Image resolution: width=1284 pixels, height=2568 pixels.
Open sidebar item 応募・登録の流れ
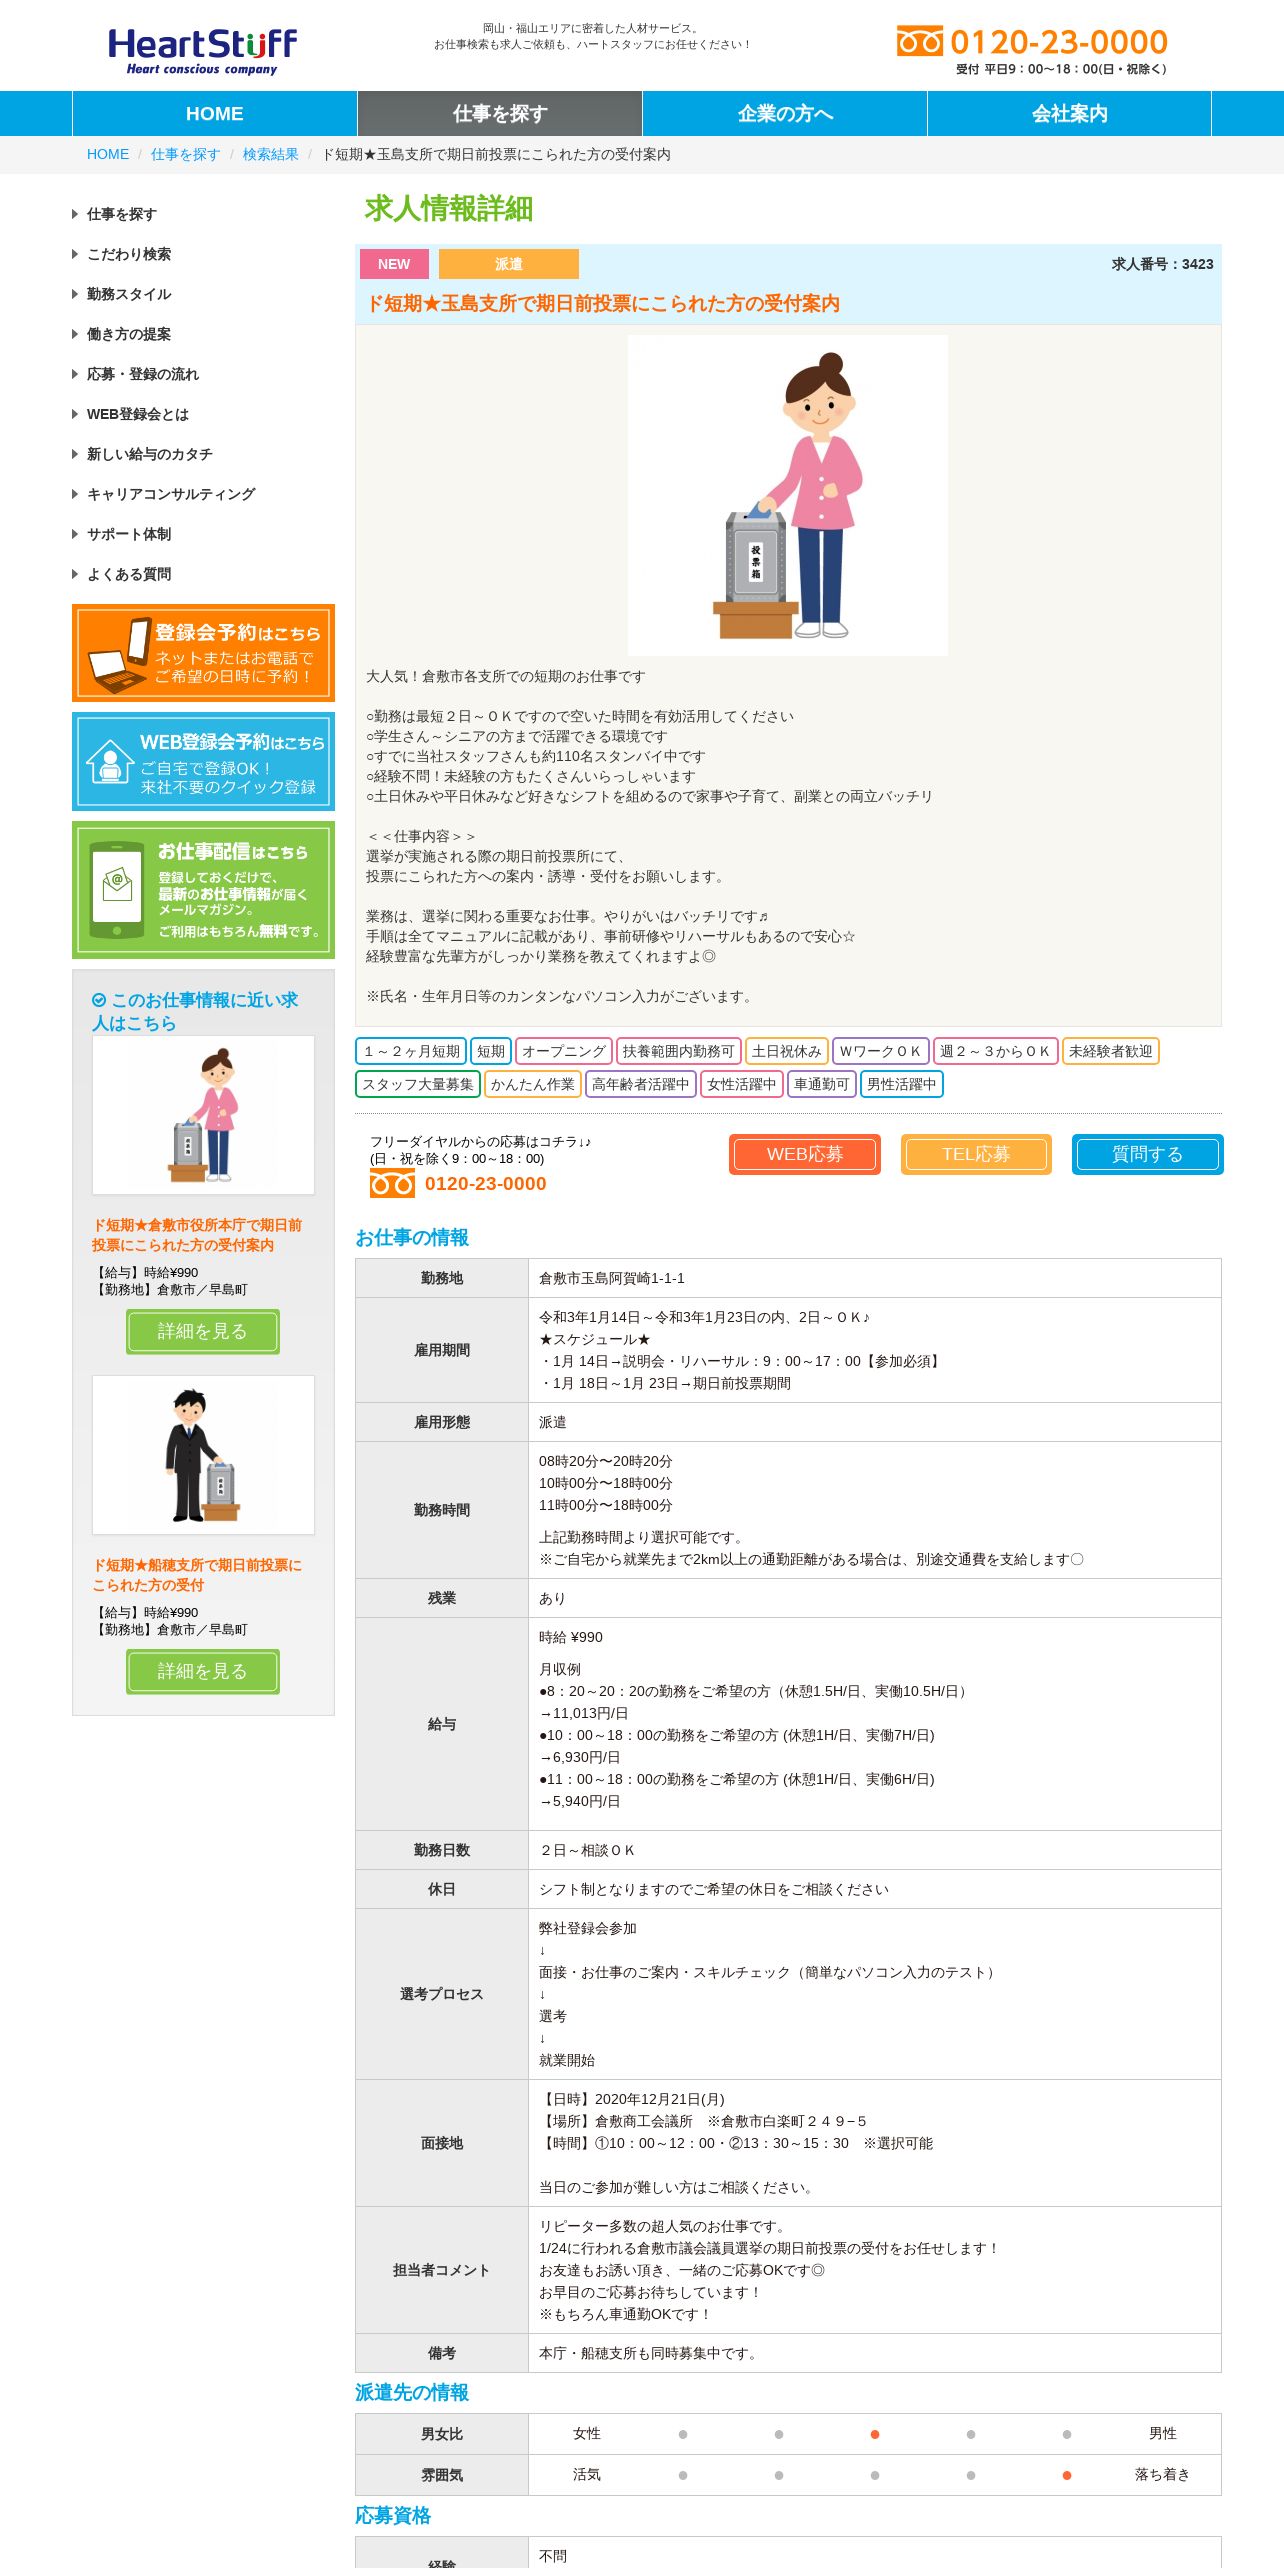point(143,374)
